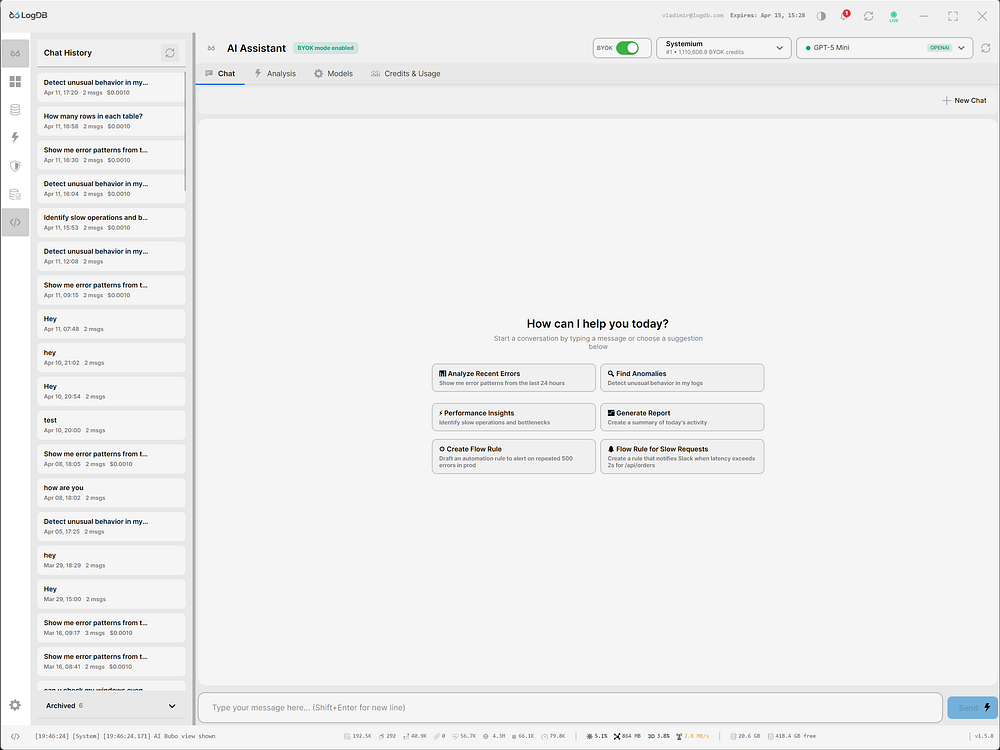Click the BYOK mode enabled badge
The width and height of the screenshot is (1000, 750).
(325, 48)
